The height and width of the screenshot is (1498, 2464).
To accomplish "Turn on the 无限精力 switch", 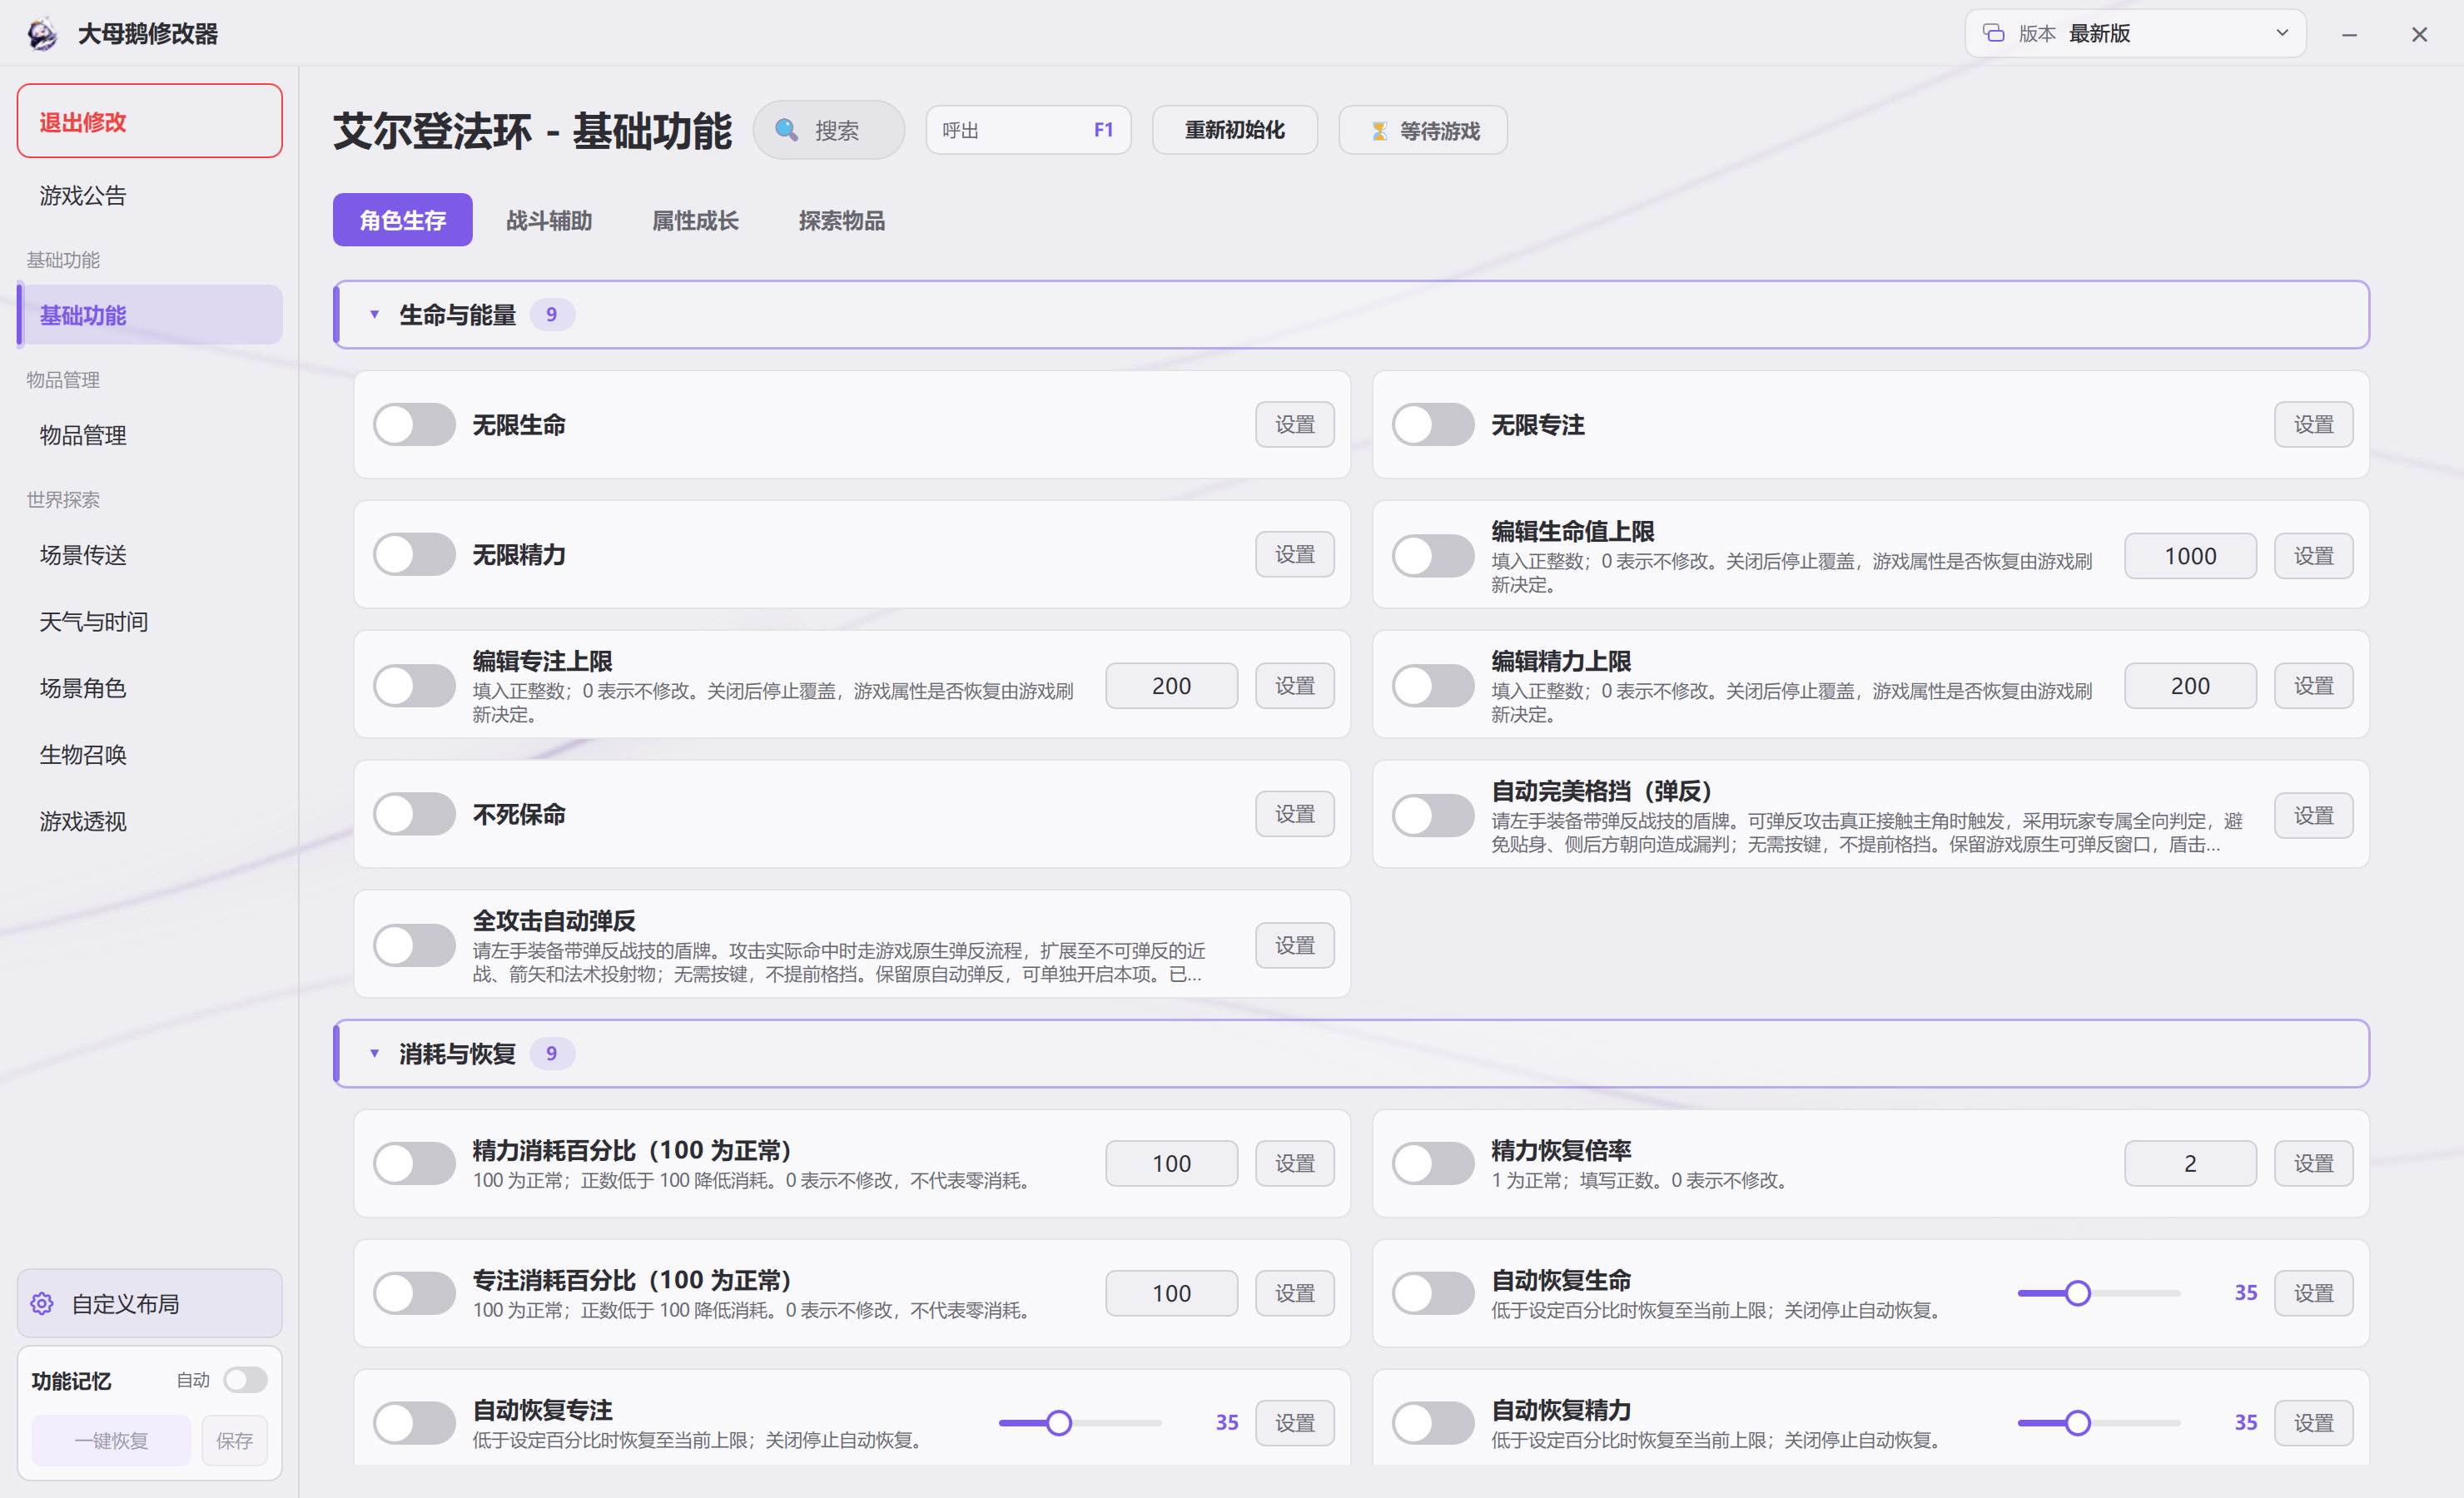I will pyautogui.click(x=414, y=555).
